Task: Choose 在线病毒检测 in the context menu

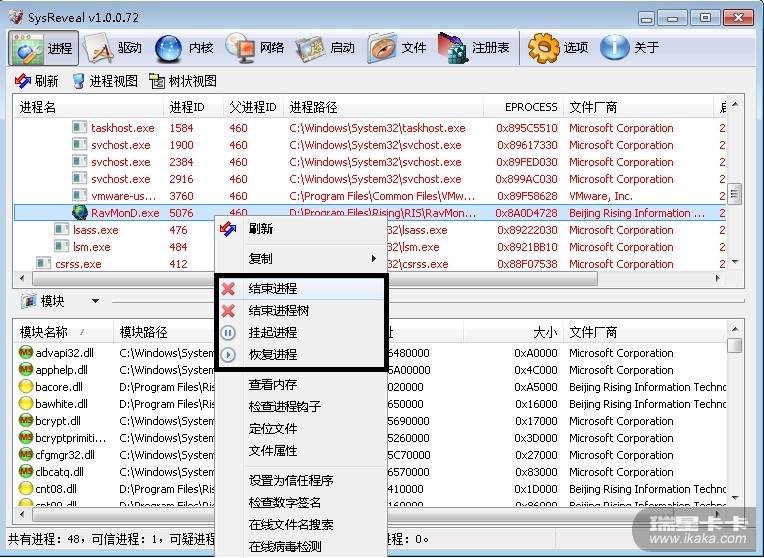Action: point(299,547)
